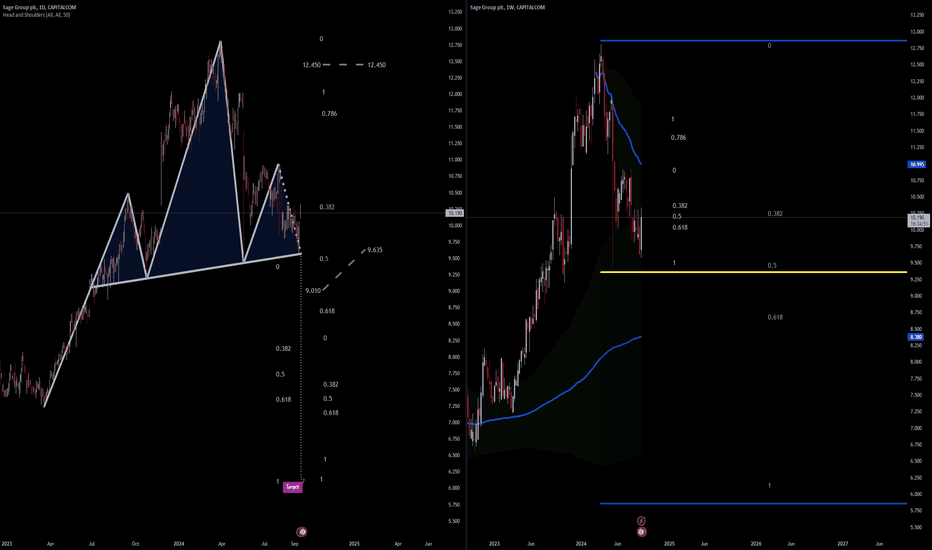Click the 13.250 price on left chart scale
Screen dimensions: 932x550
(455, 12)
